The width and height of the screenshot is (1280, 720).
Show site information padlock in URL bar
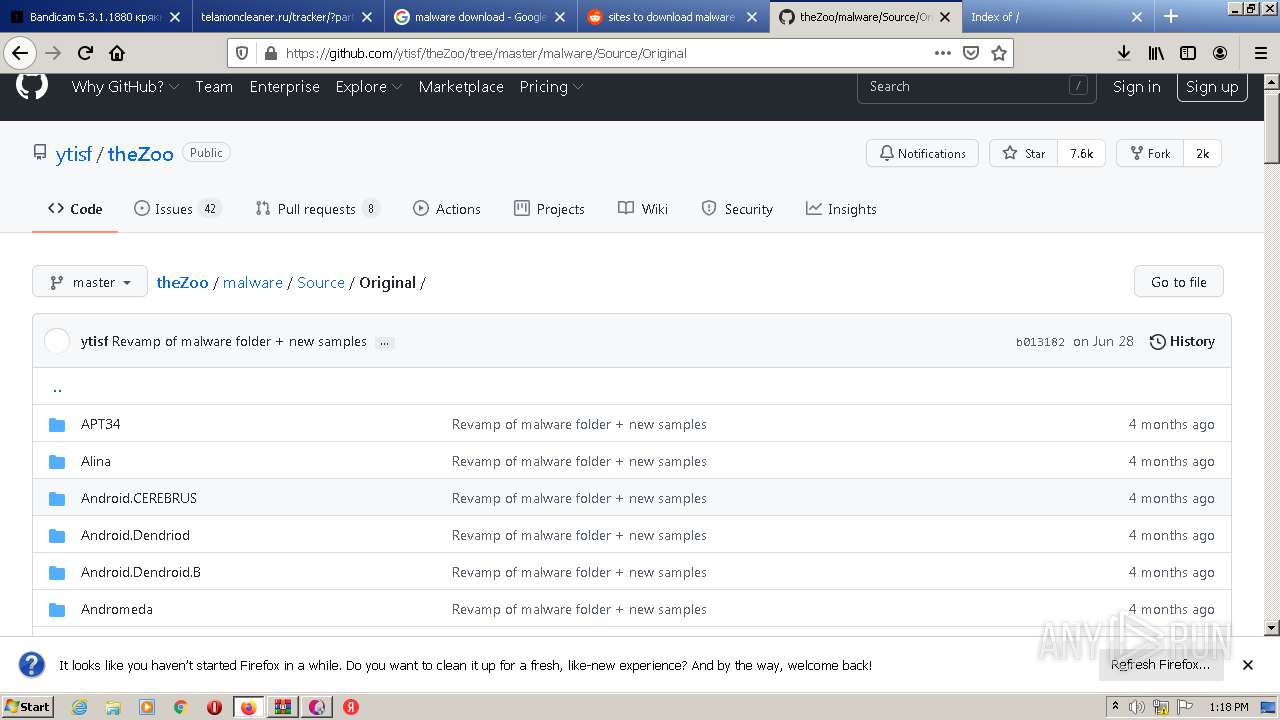tap(269, 53)
